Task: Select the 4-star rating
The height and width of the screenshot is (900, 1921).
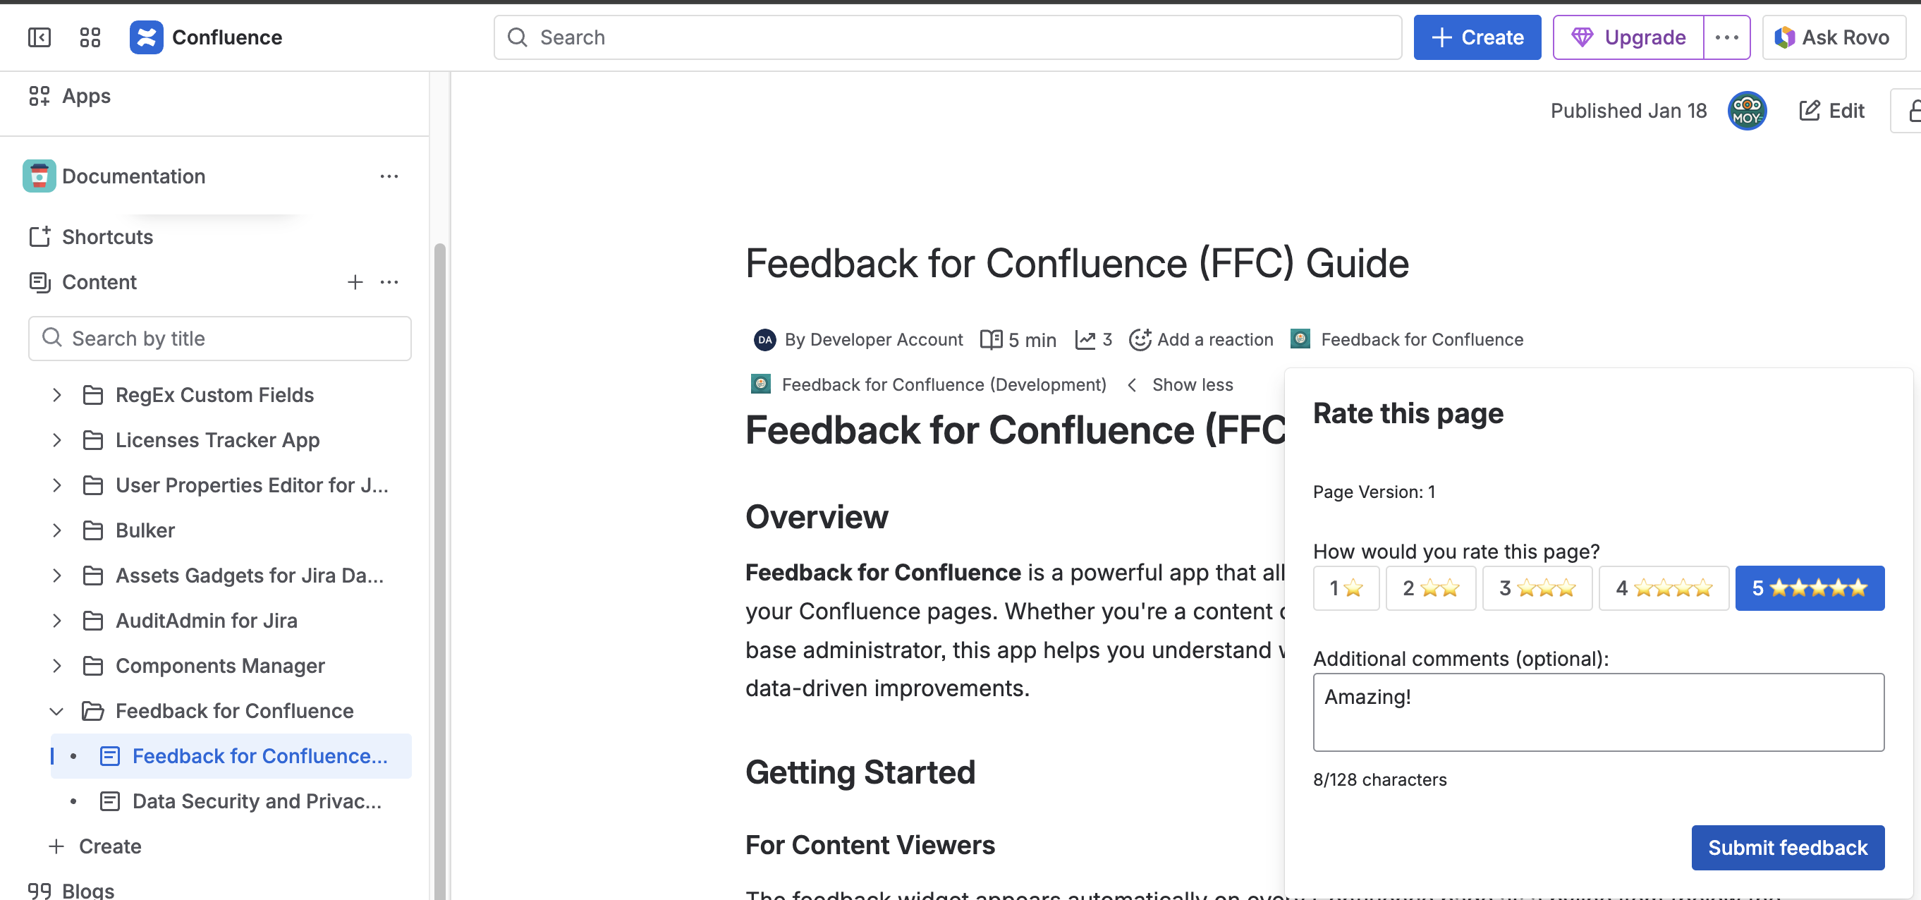Action: 1663,588
